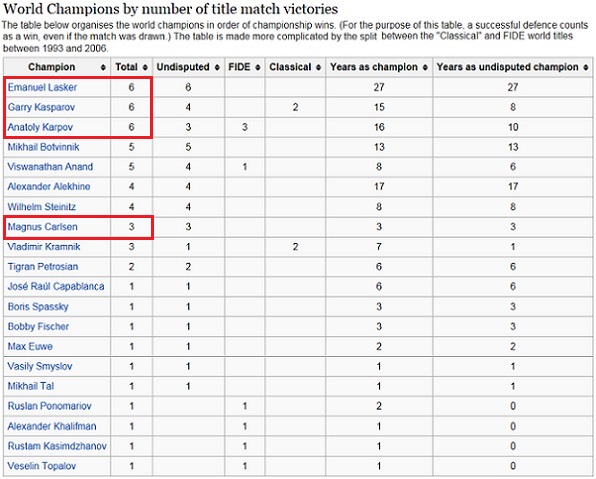596x479 pixels.
Task: Sort by Classical column arrow icon
Action: 318,67
